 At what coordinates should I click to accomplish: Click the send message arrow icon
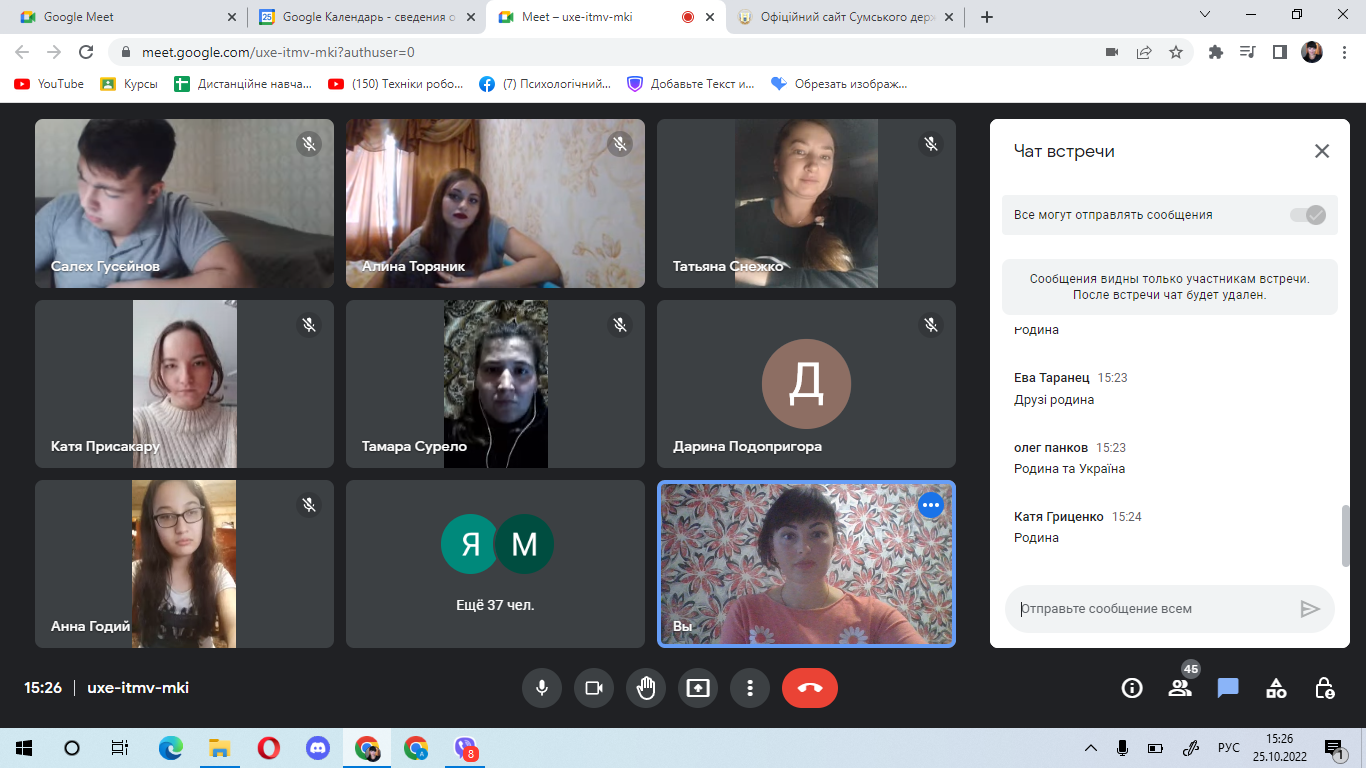pos(1310,609)
